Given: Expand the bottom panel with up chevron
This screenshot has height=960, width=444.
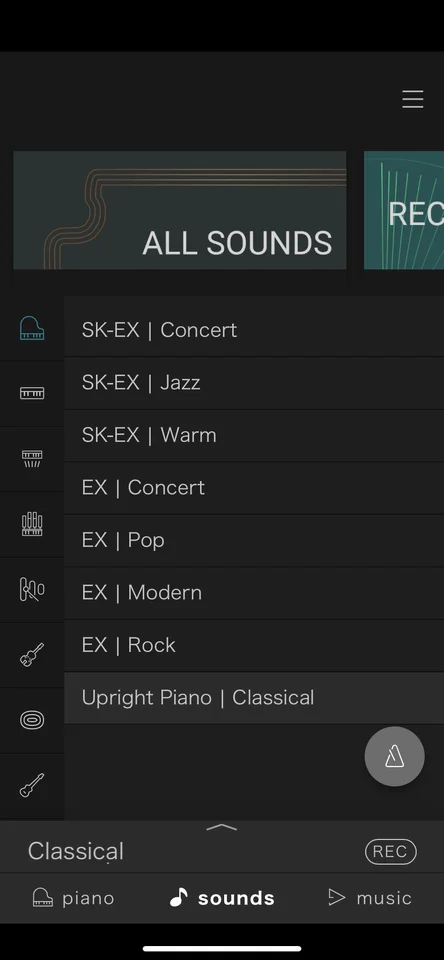Looking at the screenshot, I should coord(222,828).
